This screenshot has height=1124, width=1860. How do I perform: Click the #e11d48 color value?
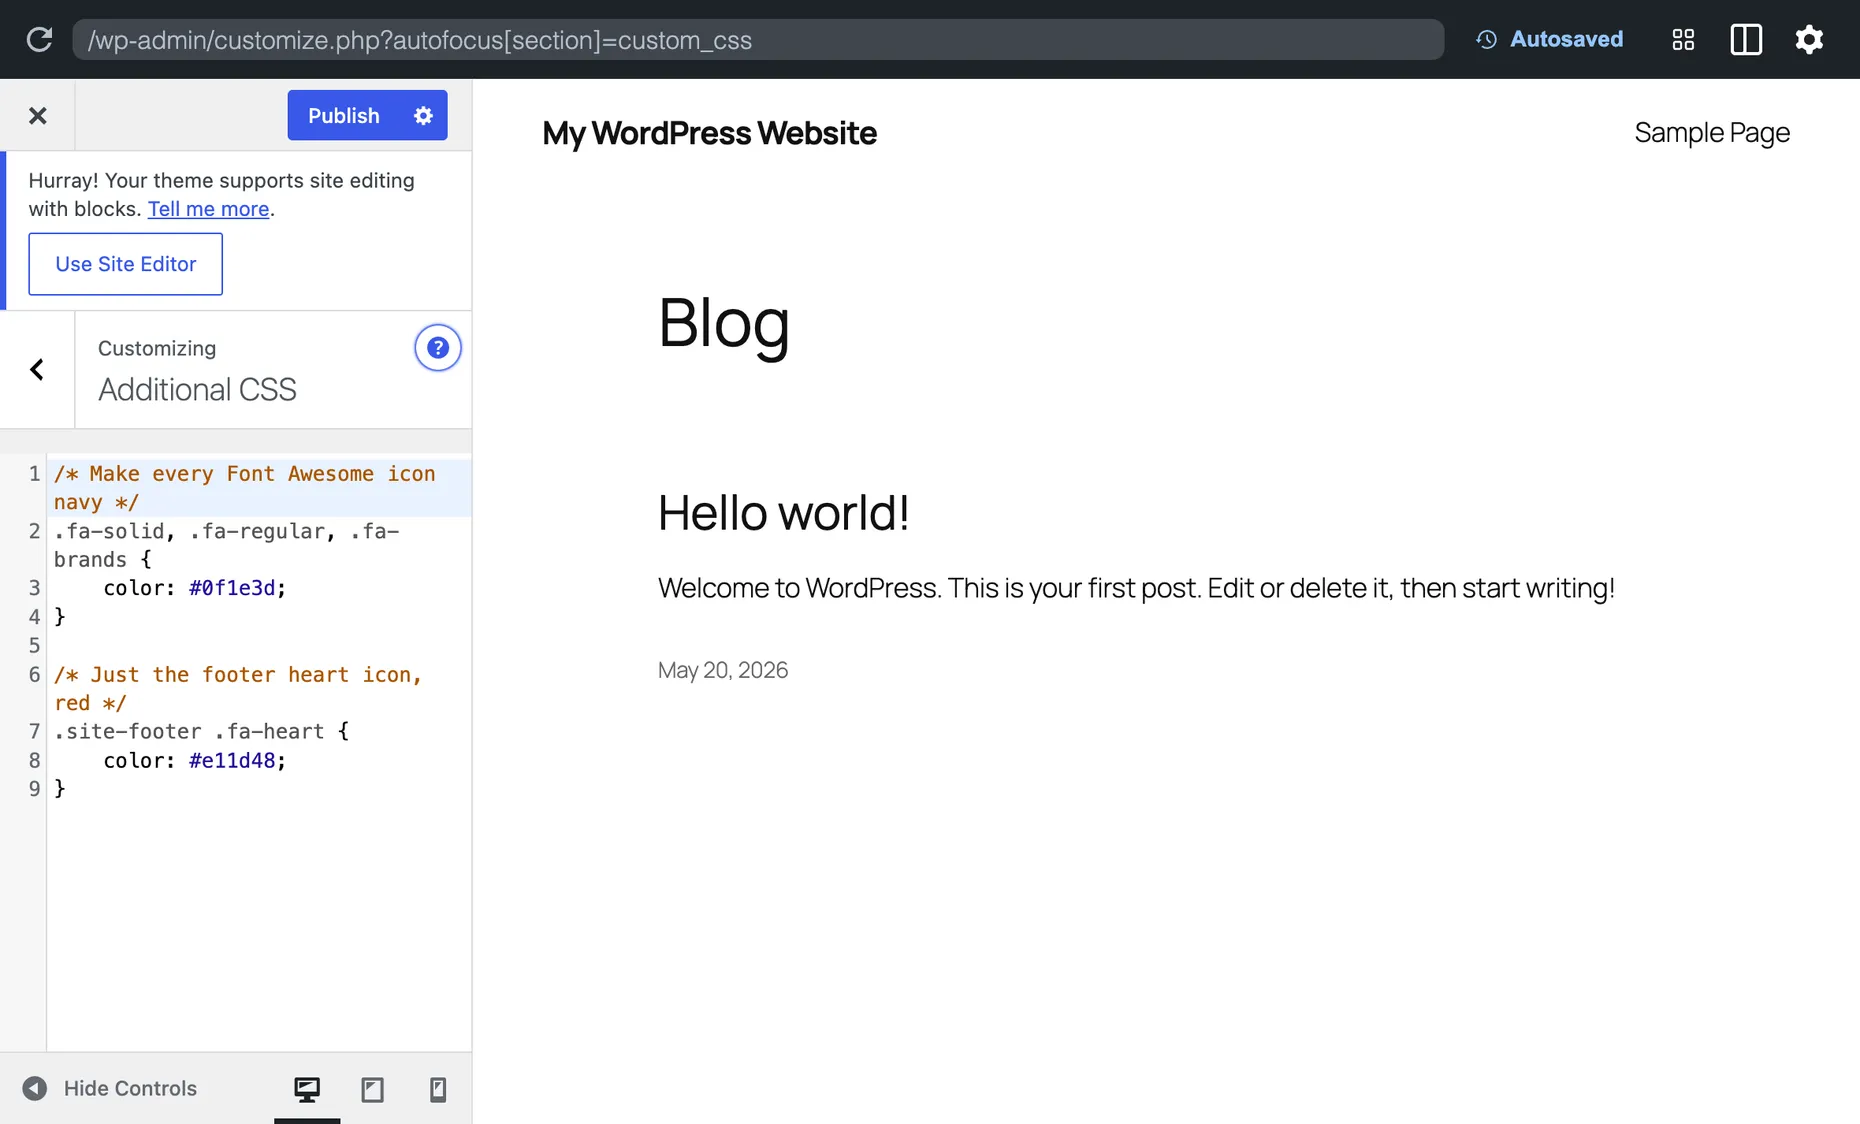click(232, 761)
